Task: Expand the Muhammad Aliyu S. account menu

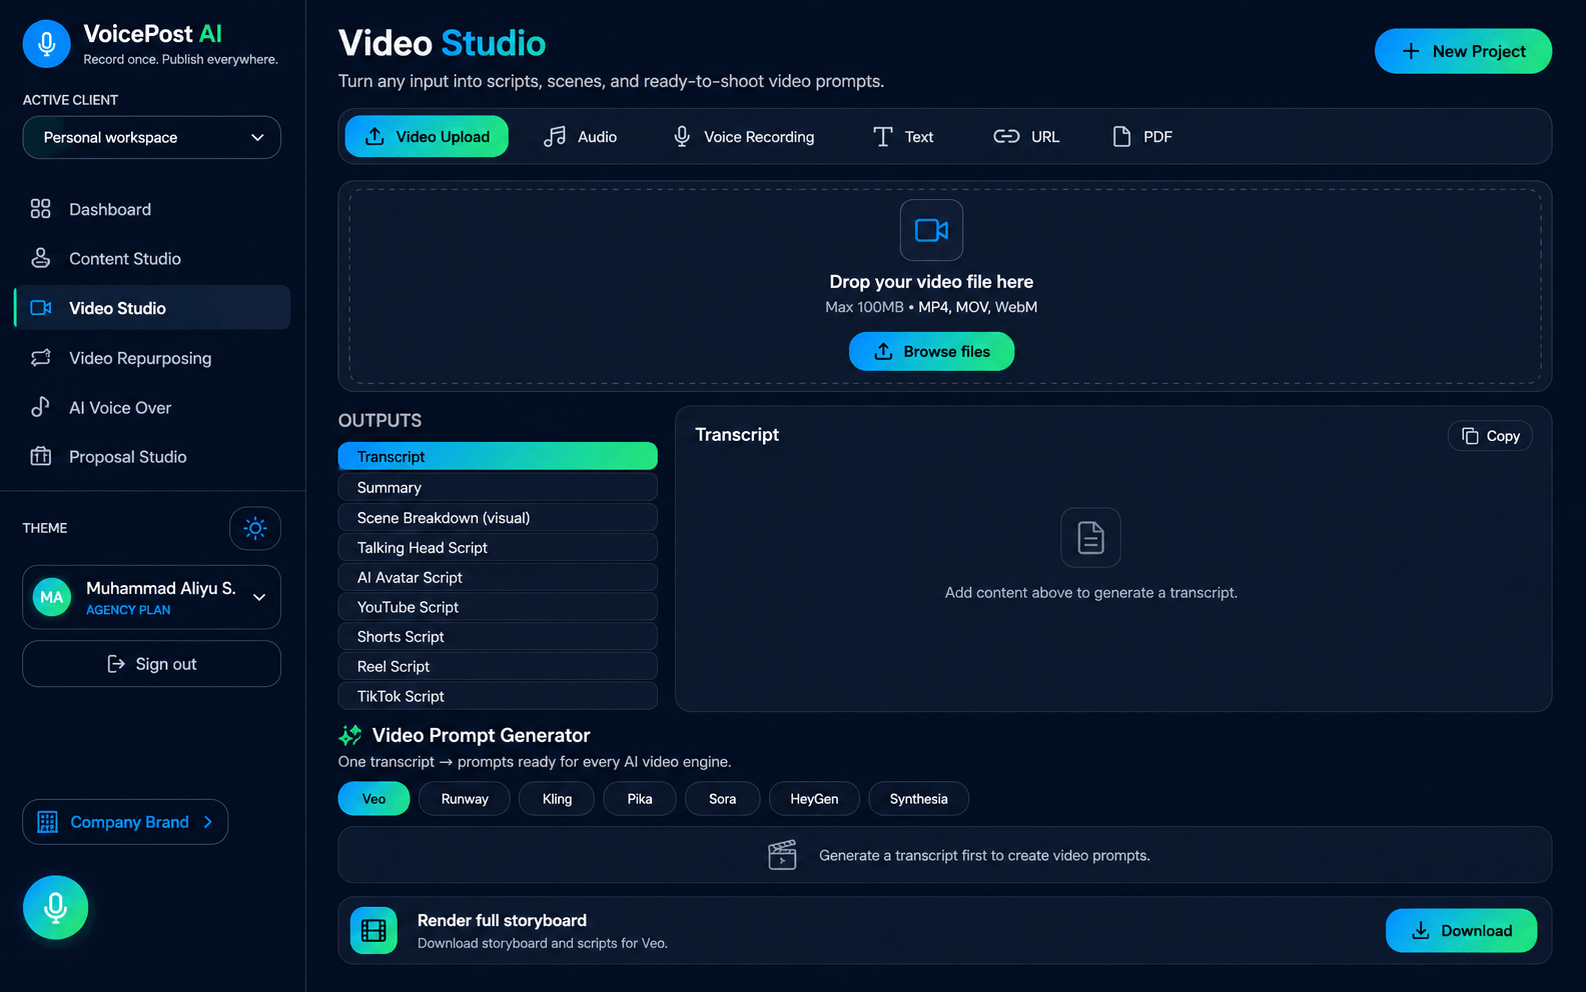Action: 152,597
